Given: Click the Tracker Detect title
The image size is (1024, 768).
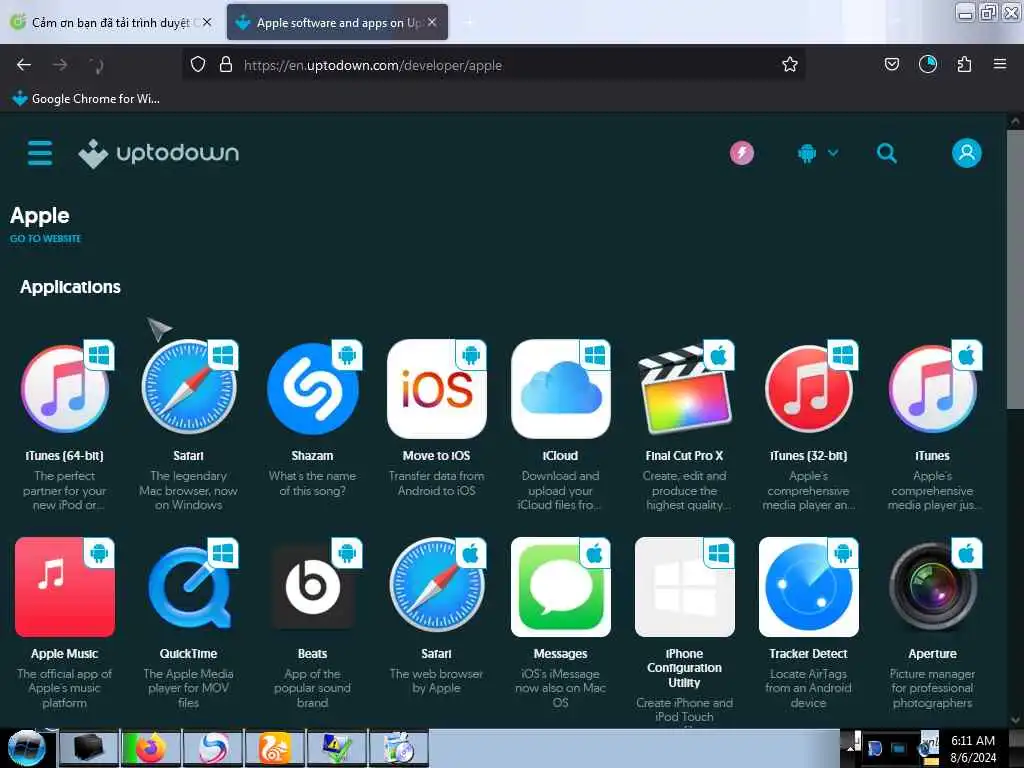Looking at the screenshot, I should click(808, 654).
